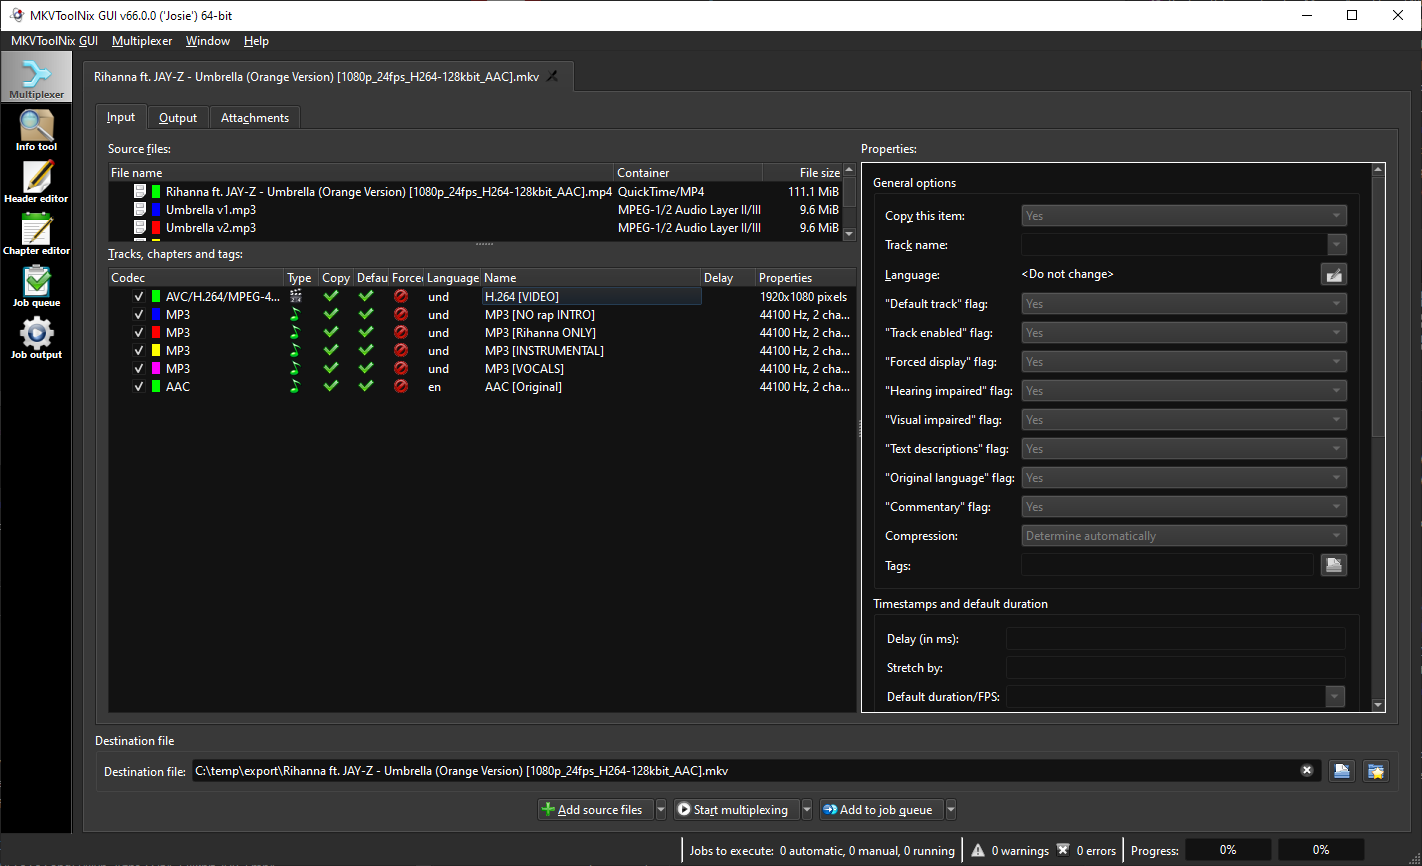Viewport: 1422px width, 866px height.
Task: Switch to the Attachments tab
Action: tap(255, 117)
